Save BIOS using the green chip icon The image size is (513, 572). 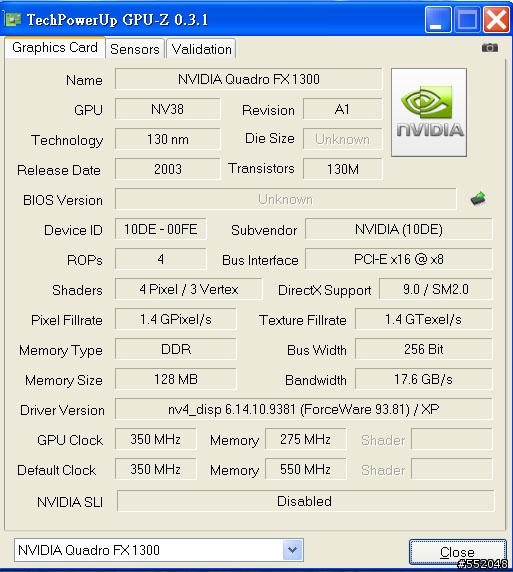point(478,199)
